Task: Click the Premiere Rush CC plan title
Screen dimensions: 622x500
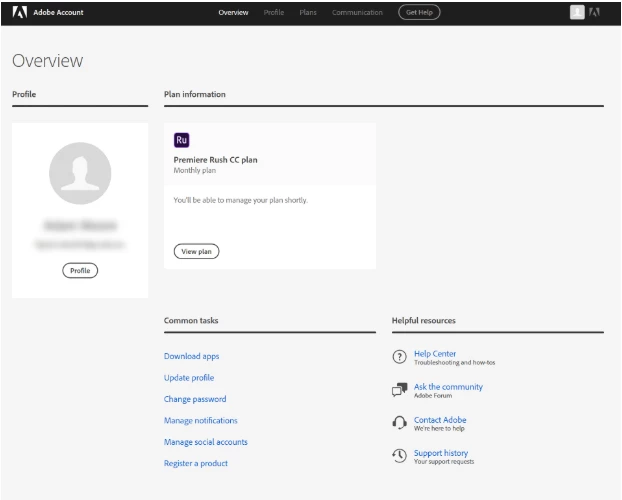Action: coord(215,160)
